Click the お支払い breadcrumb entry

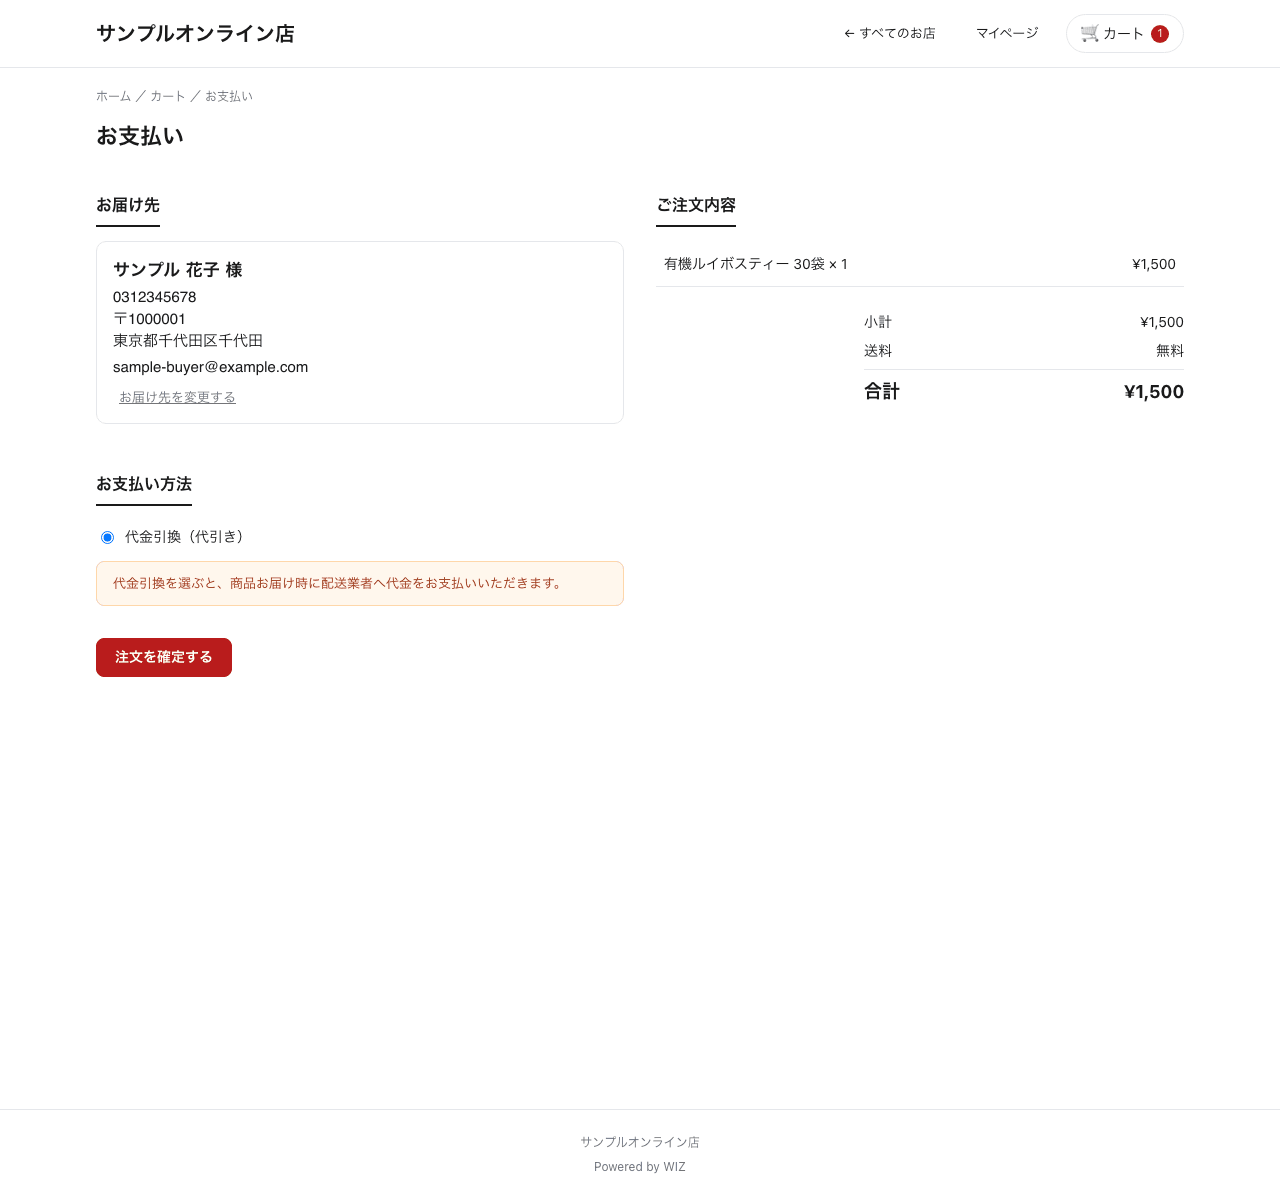229,96
